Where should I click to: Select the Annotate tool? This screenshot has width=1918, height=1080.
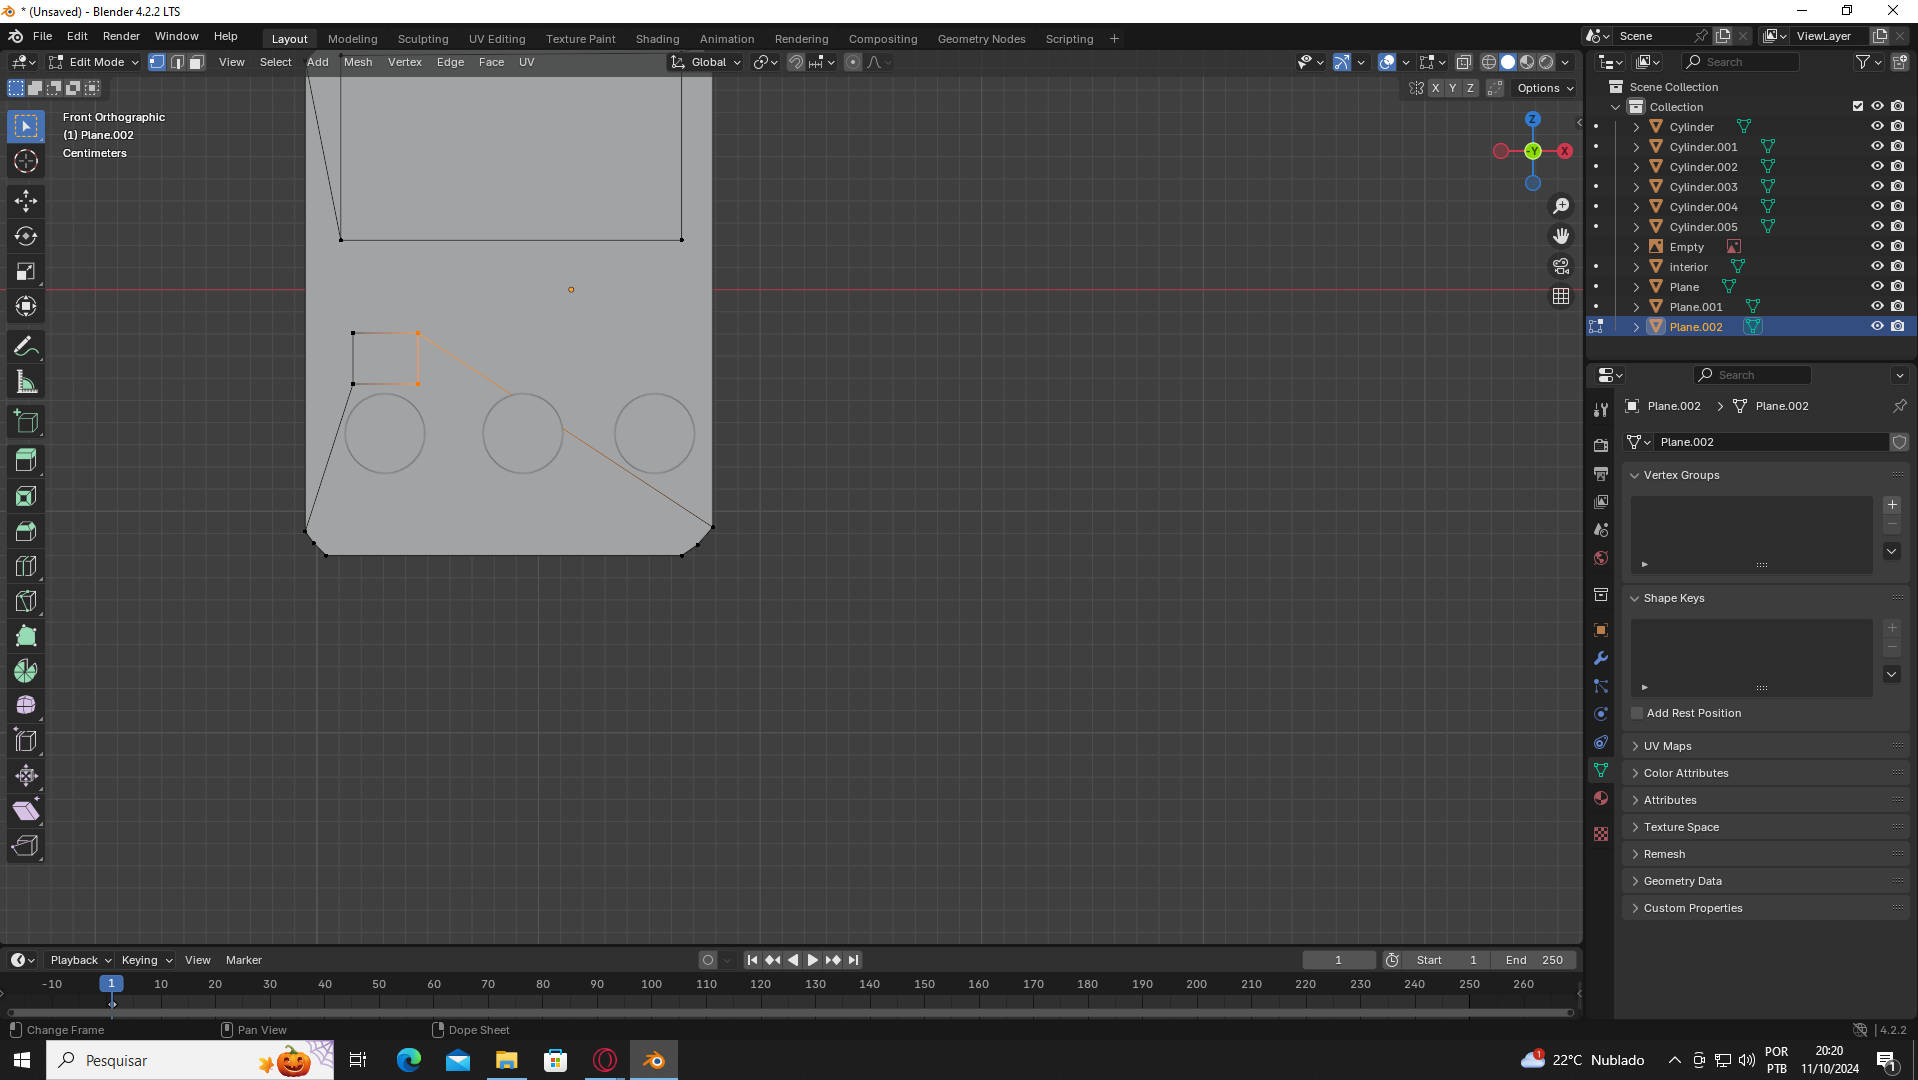coord(26,347)
